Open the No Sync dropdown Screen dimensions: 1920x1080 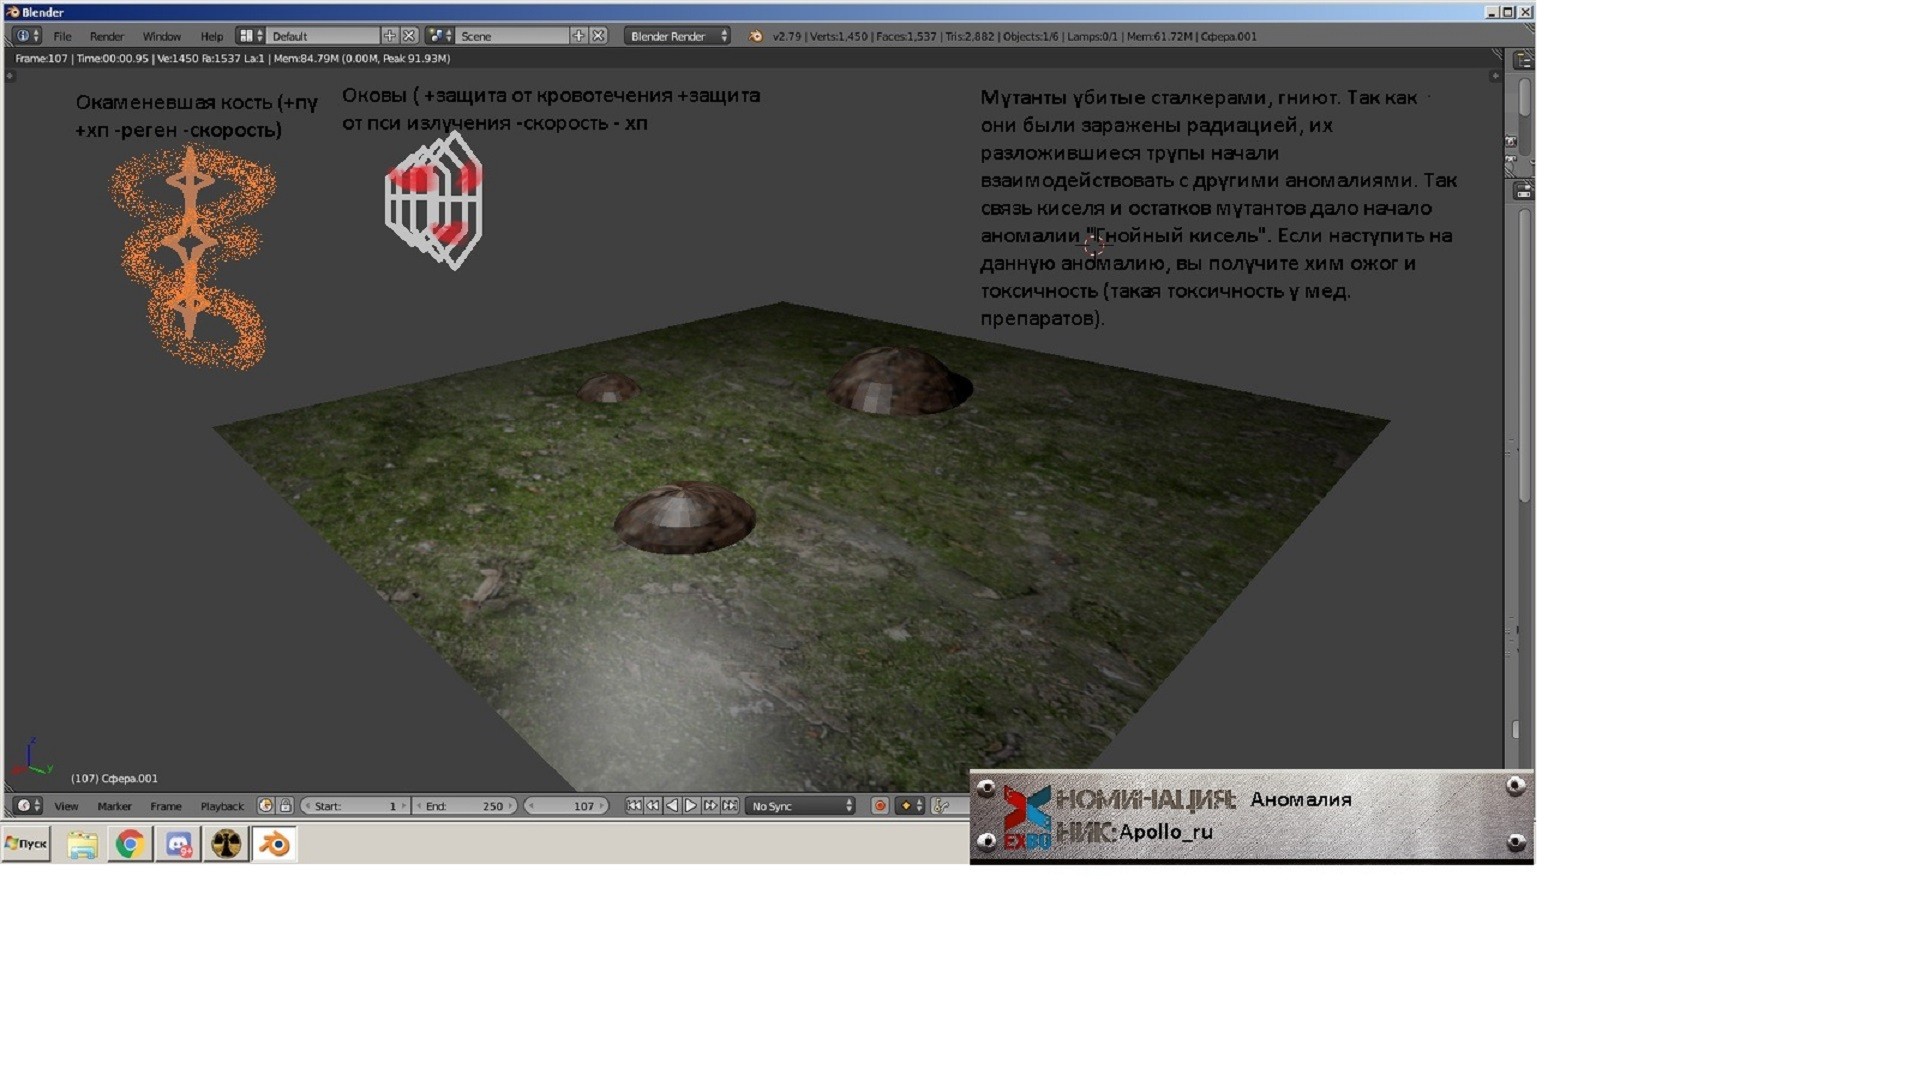click(x=801, y=805)
